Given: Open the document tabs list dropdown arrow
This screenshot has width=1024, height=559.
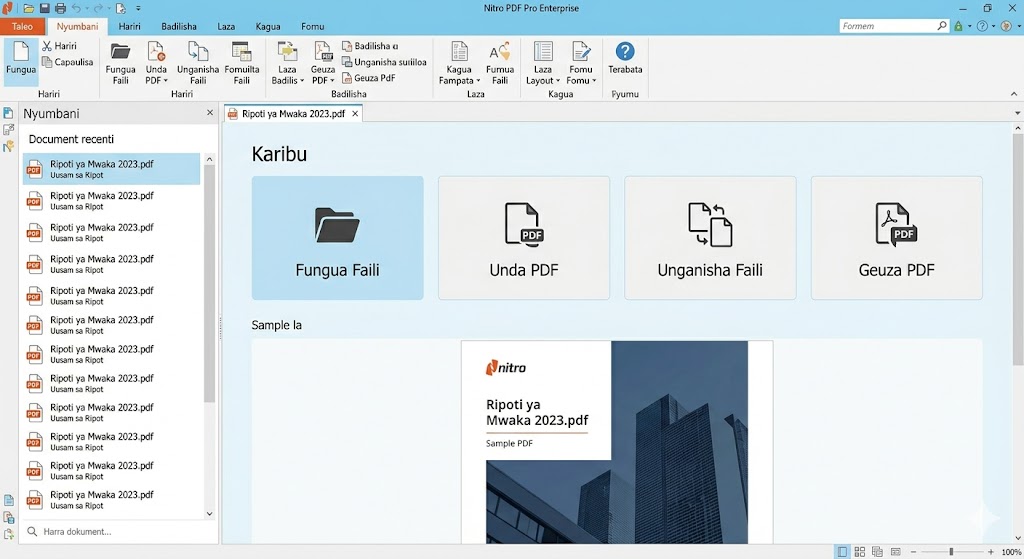Looking at the screenshot, I should pos(1017,113).
